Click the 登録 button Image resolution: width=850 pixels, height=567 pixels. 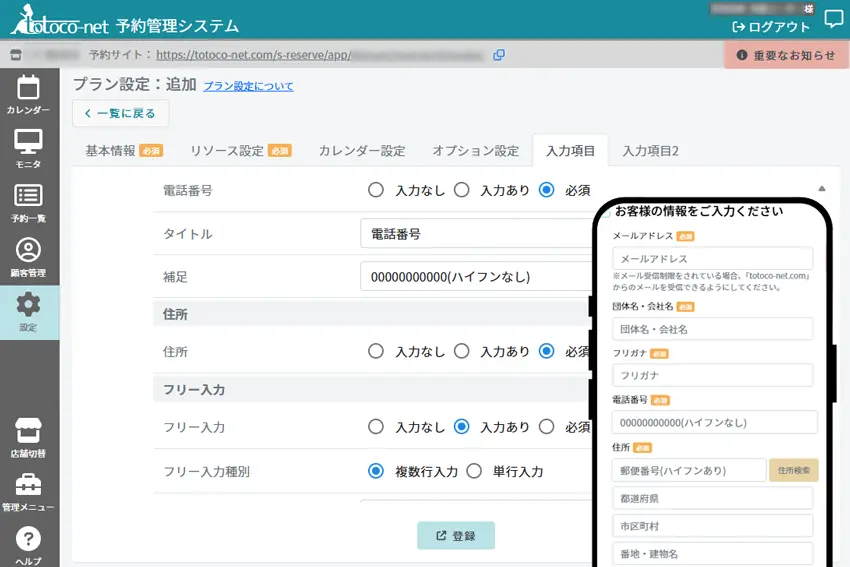click(456, 536)
